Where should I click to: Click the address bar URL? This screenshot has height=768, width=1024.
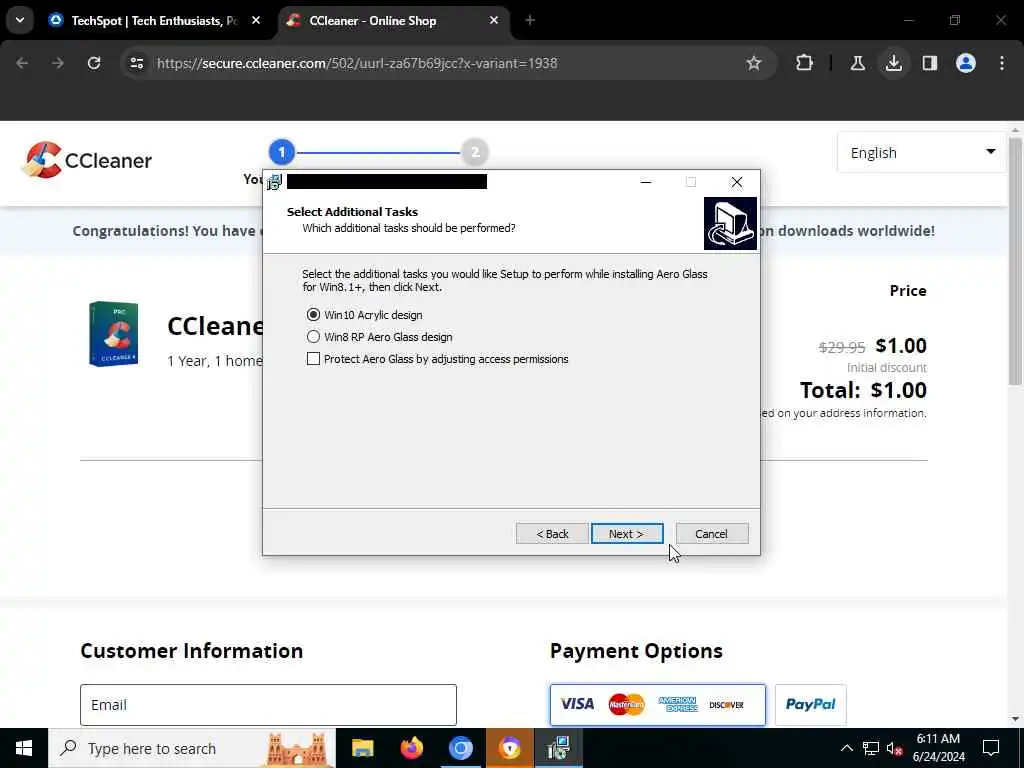[x=357, y=63]
